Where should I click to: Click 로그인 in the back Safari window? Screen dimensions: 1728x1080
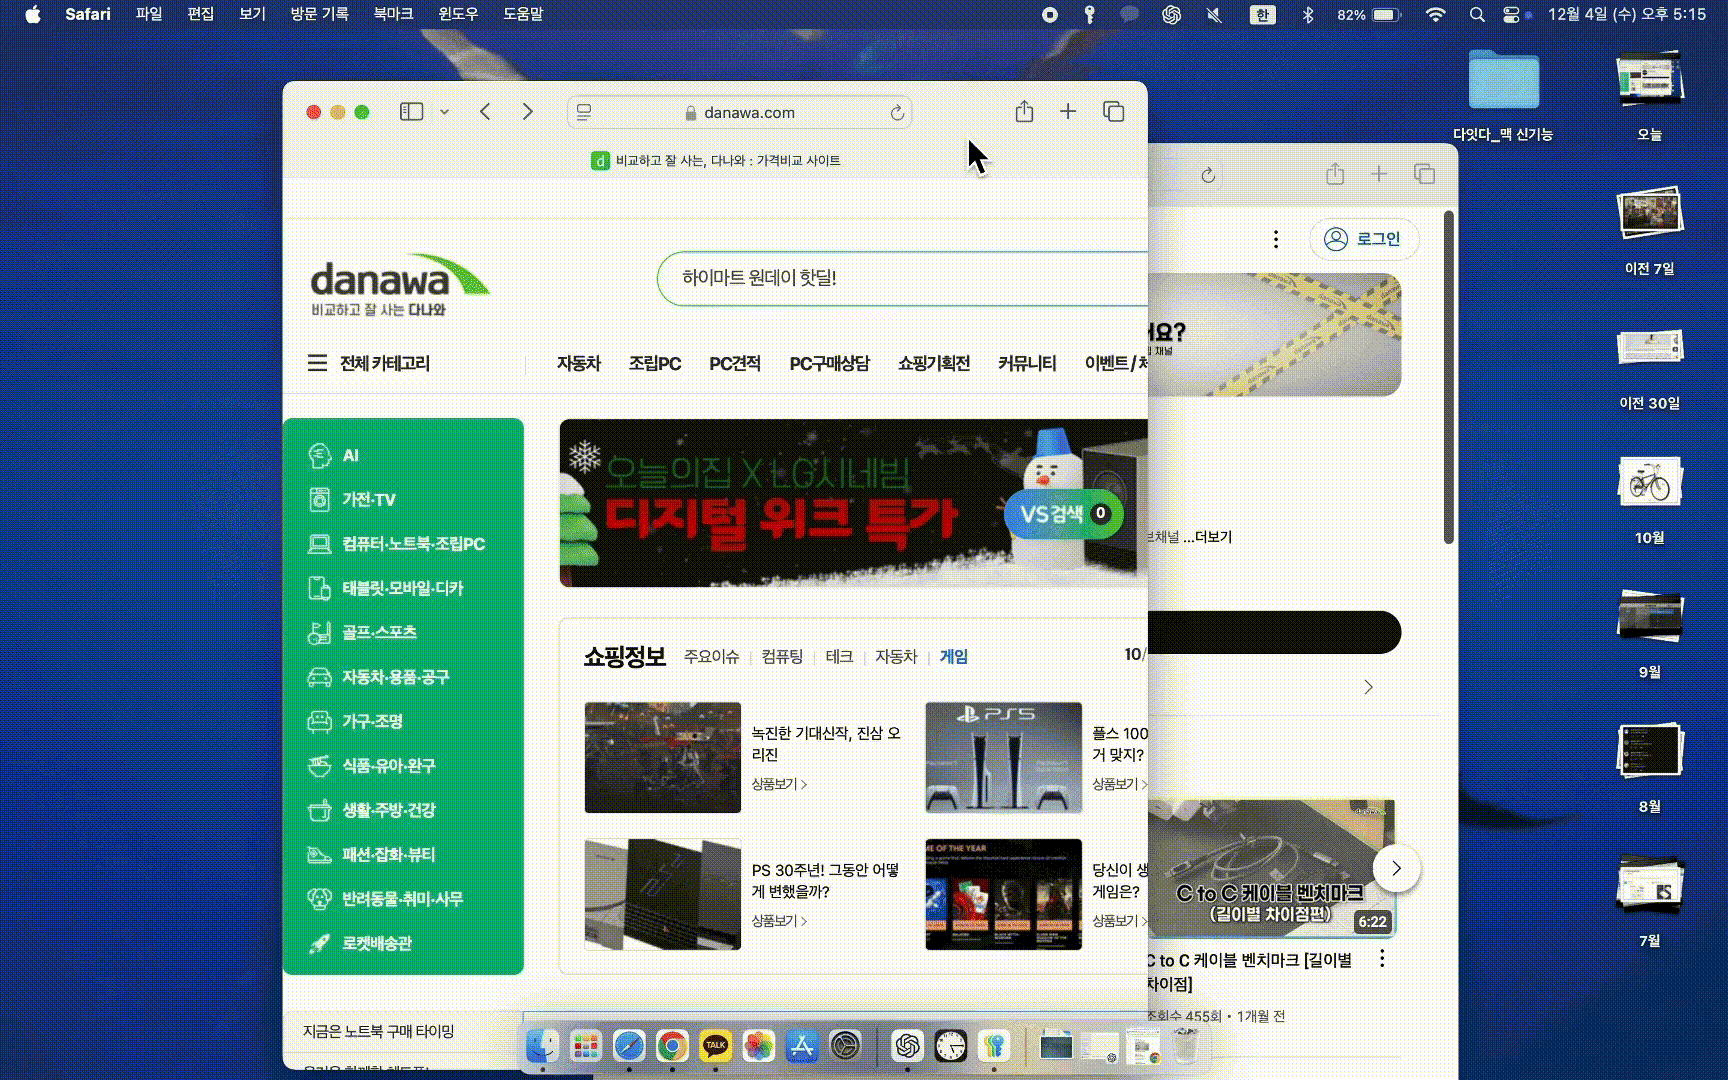tap(1364, 239)
